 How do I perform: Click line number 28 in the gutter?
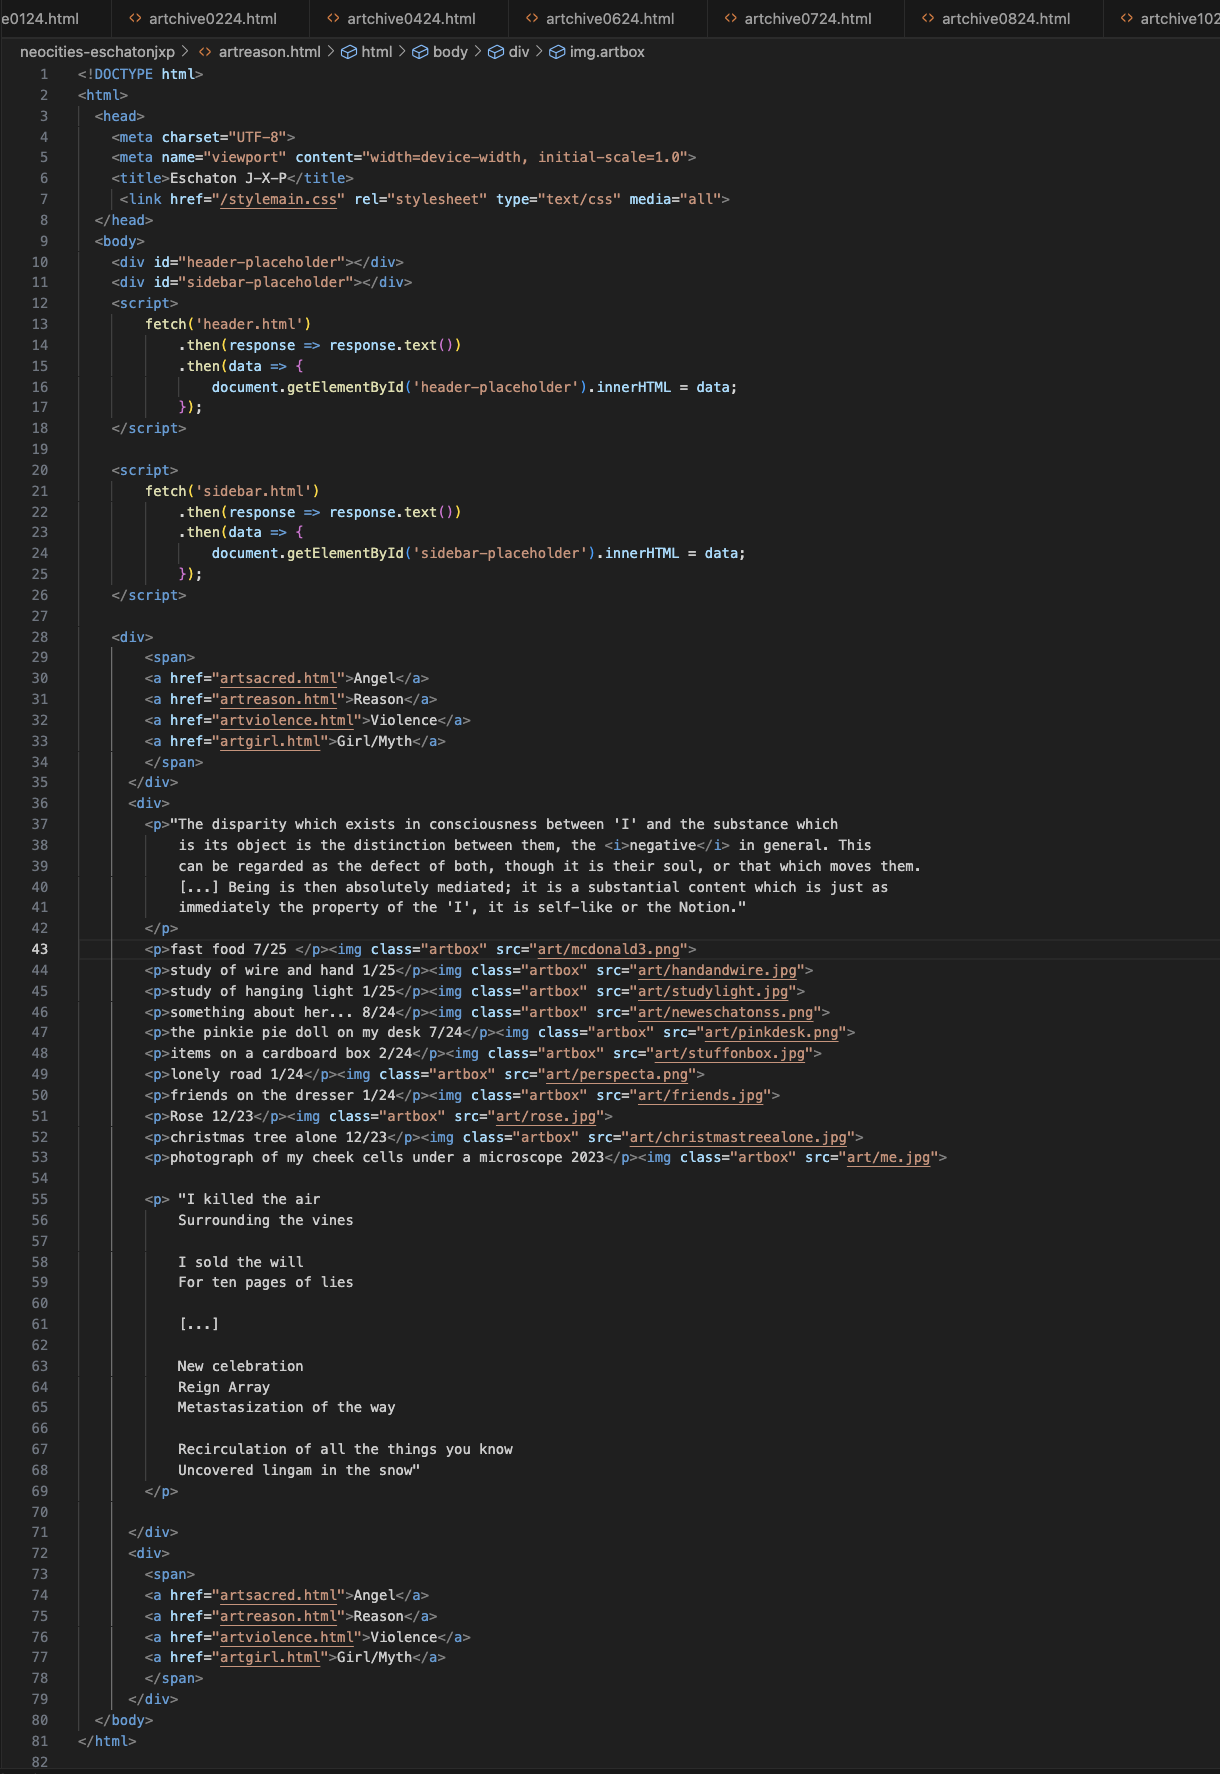click(40, 637)
